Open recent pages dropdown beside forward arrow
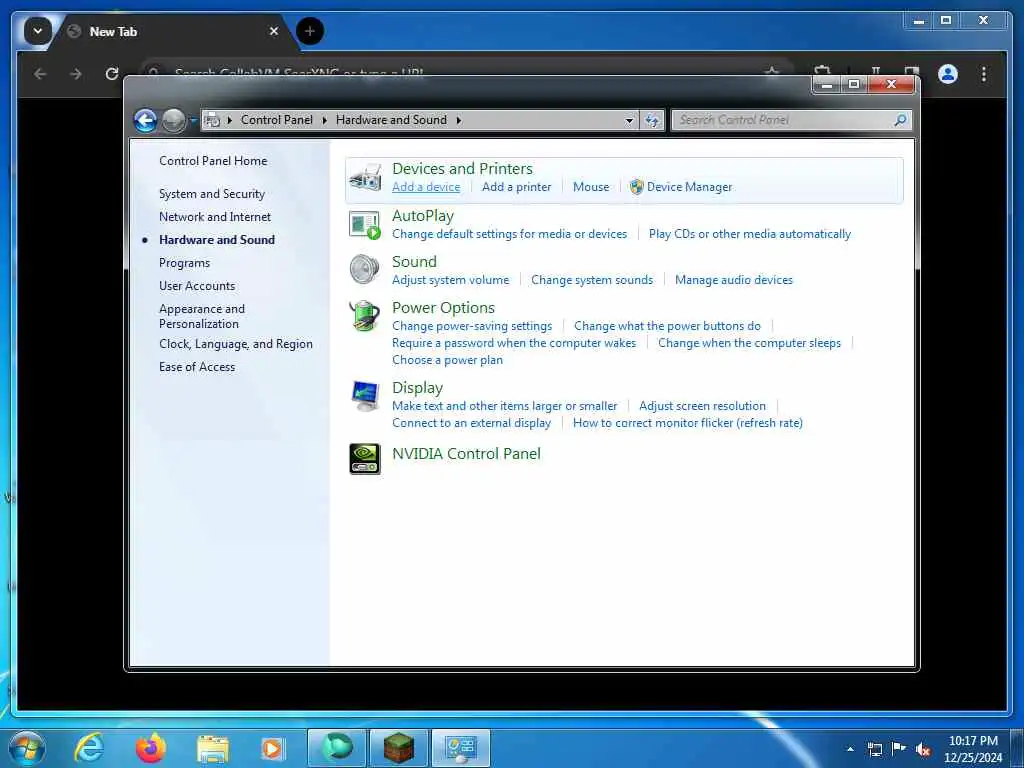Screen dimensions: 1024x768 point(193,120)
